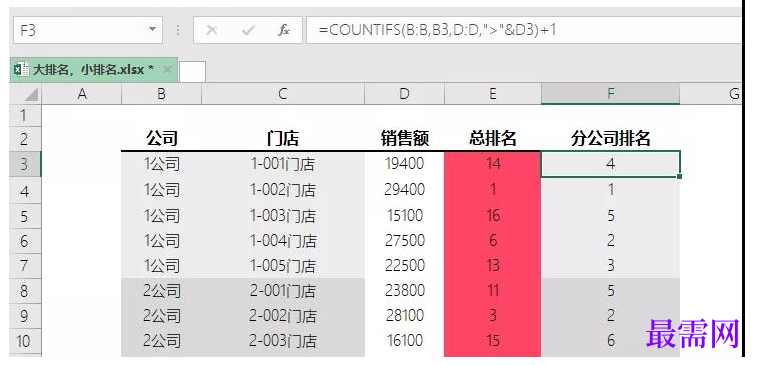The height and width of the screenshot is (365, 758).
Task: Select row 4 header
Action: click(x=25, y=190)
